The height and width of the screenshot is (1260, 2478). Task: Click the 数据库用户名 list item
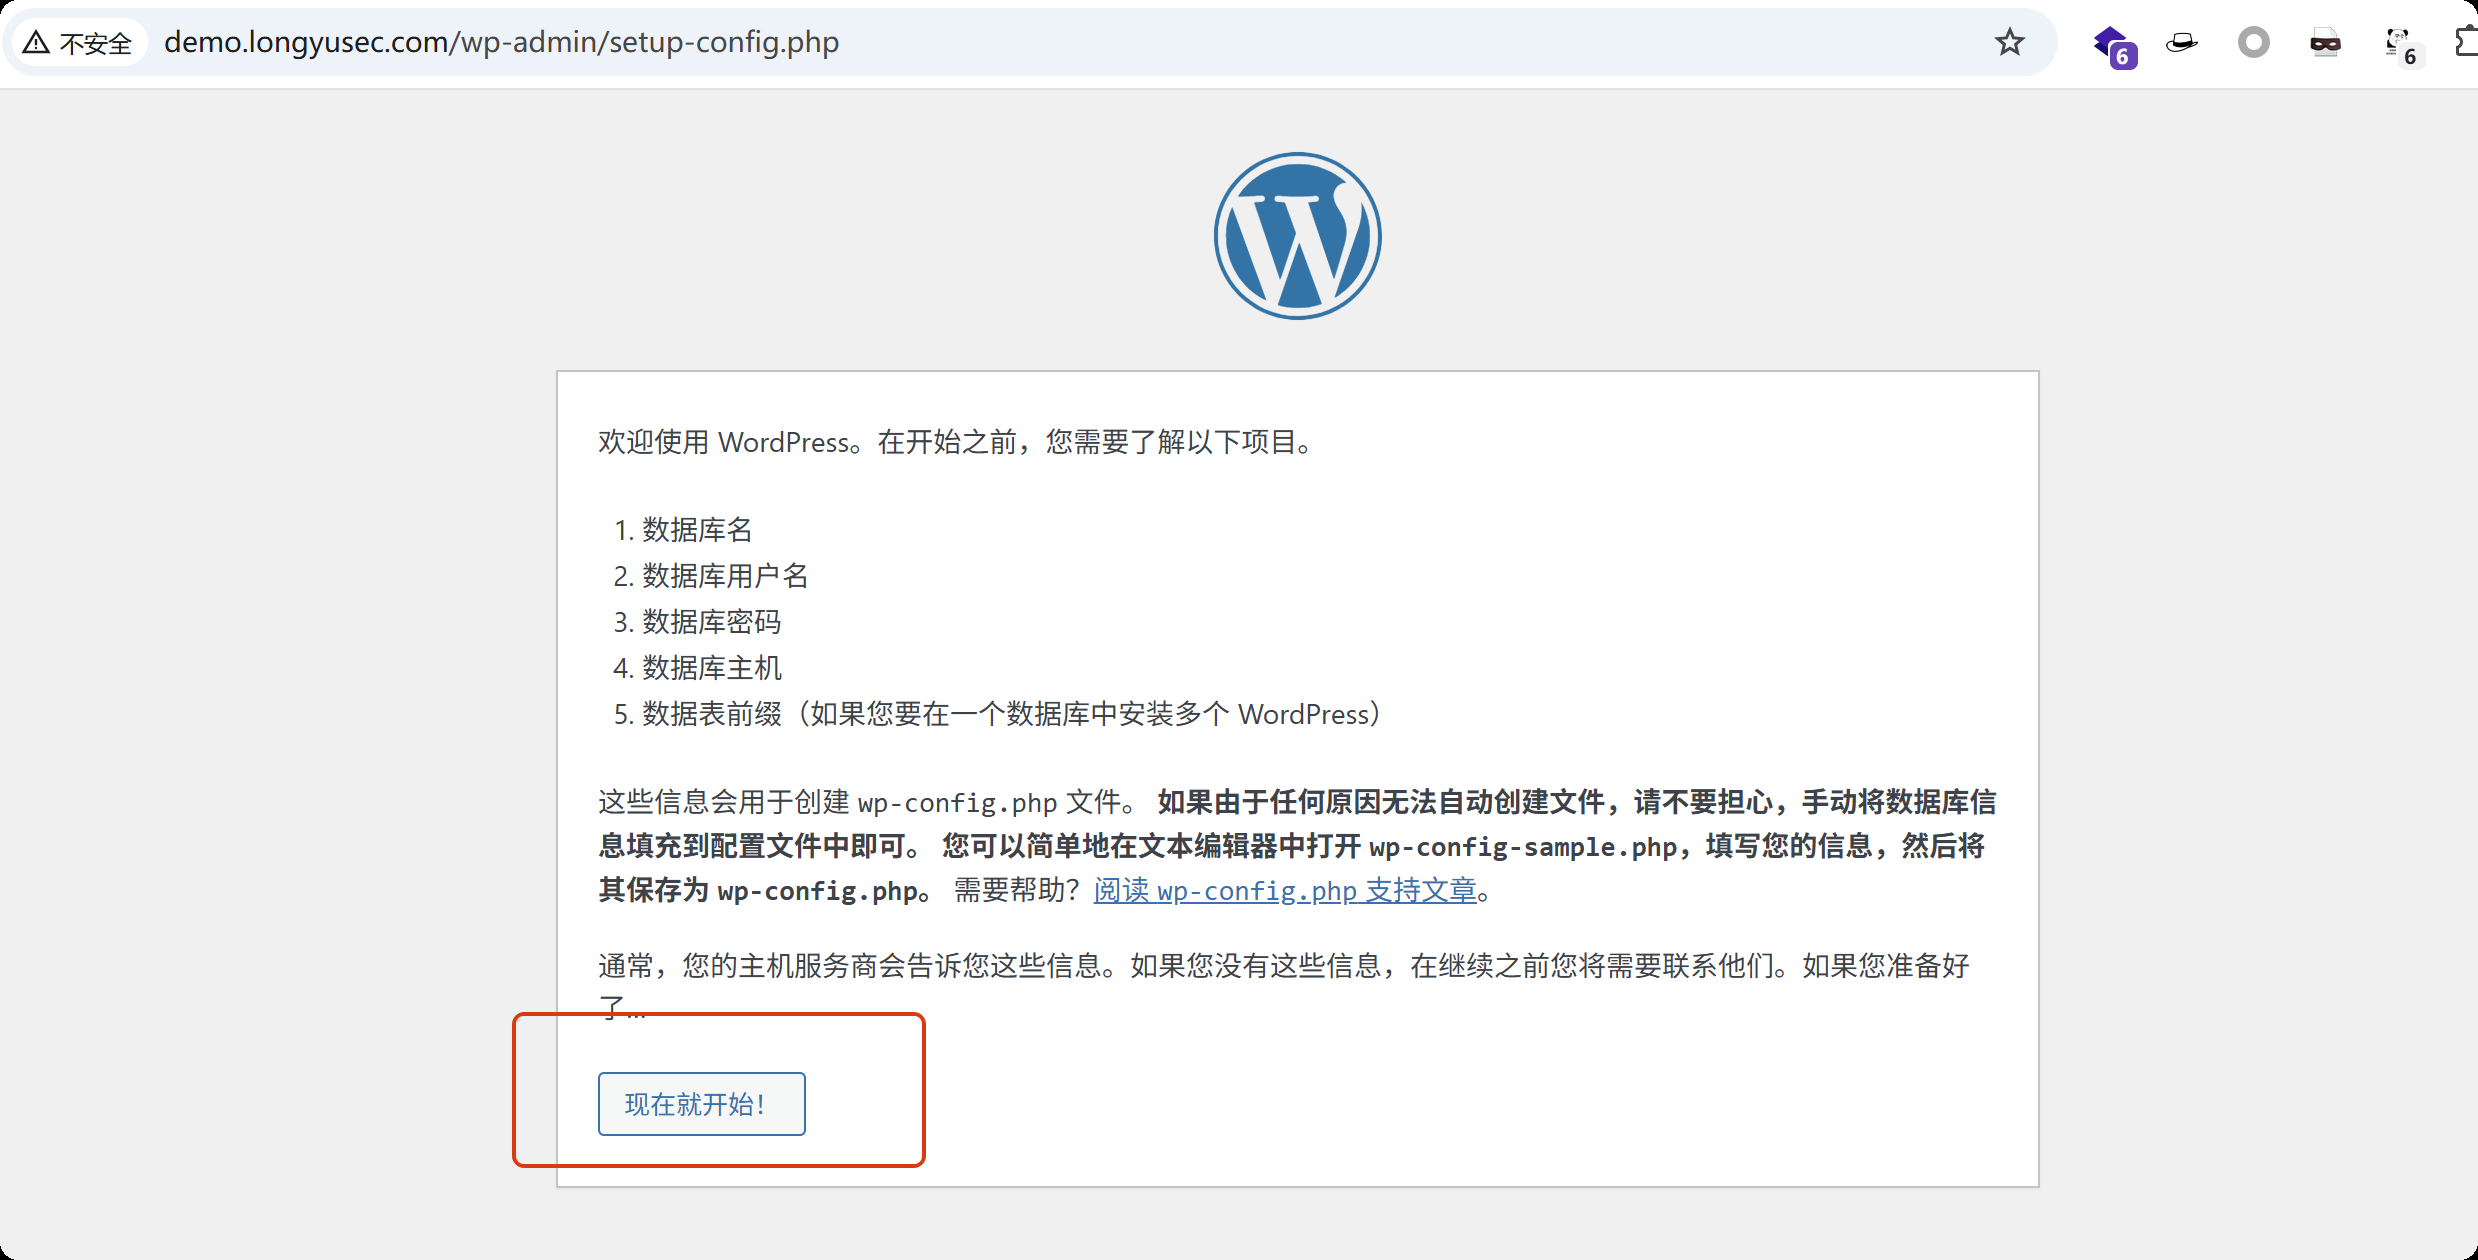click(x=724, y=576)
